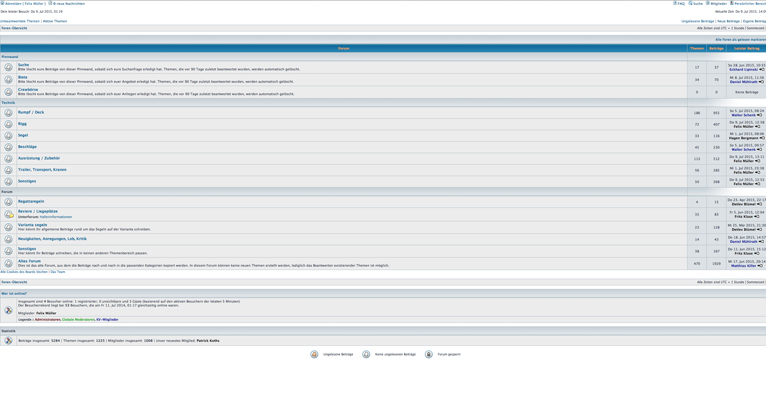Screen dimensions: 766x398
Task: Click Alle Foren als gelesen markieren
Action: (x=741, y=40)
